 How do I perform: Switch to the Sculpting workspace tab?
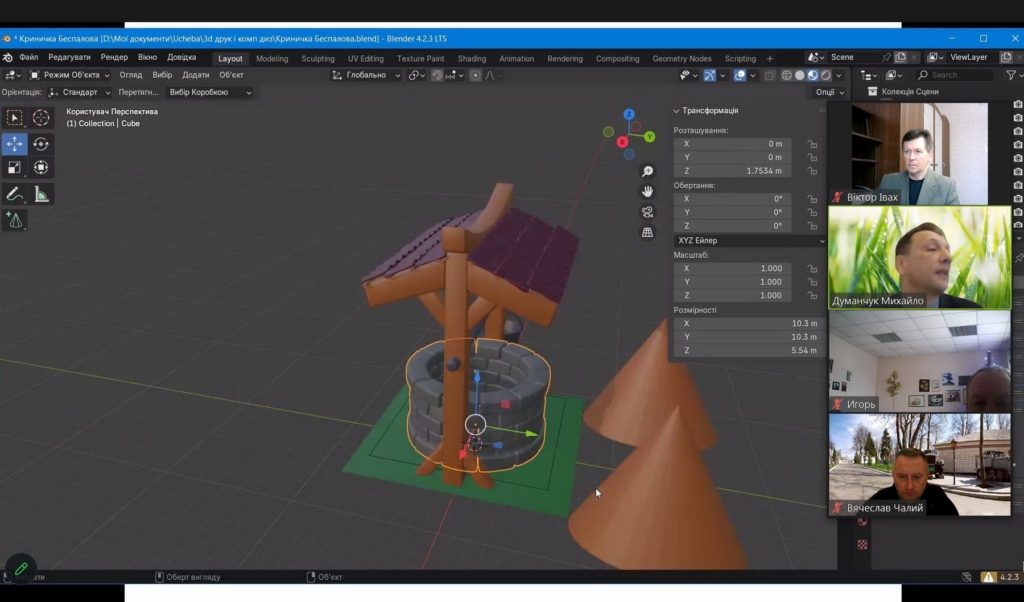tap(318, 58)
